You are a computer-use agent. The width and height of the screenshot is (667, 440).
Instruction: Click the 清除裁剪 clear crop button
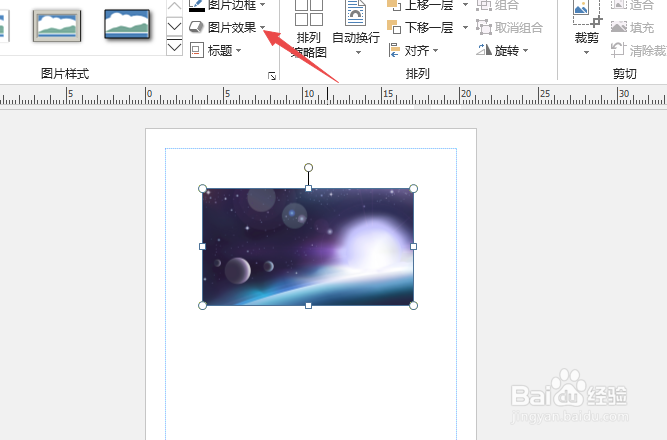click(x=638, y=51)
